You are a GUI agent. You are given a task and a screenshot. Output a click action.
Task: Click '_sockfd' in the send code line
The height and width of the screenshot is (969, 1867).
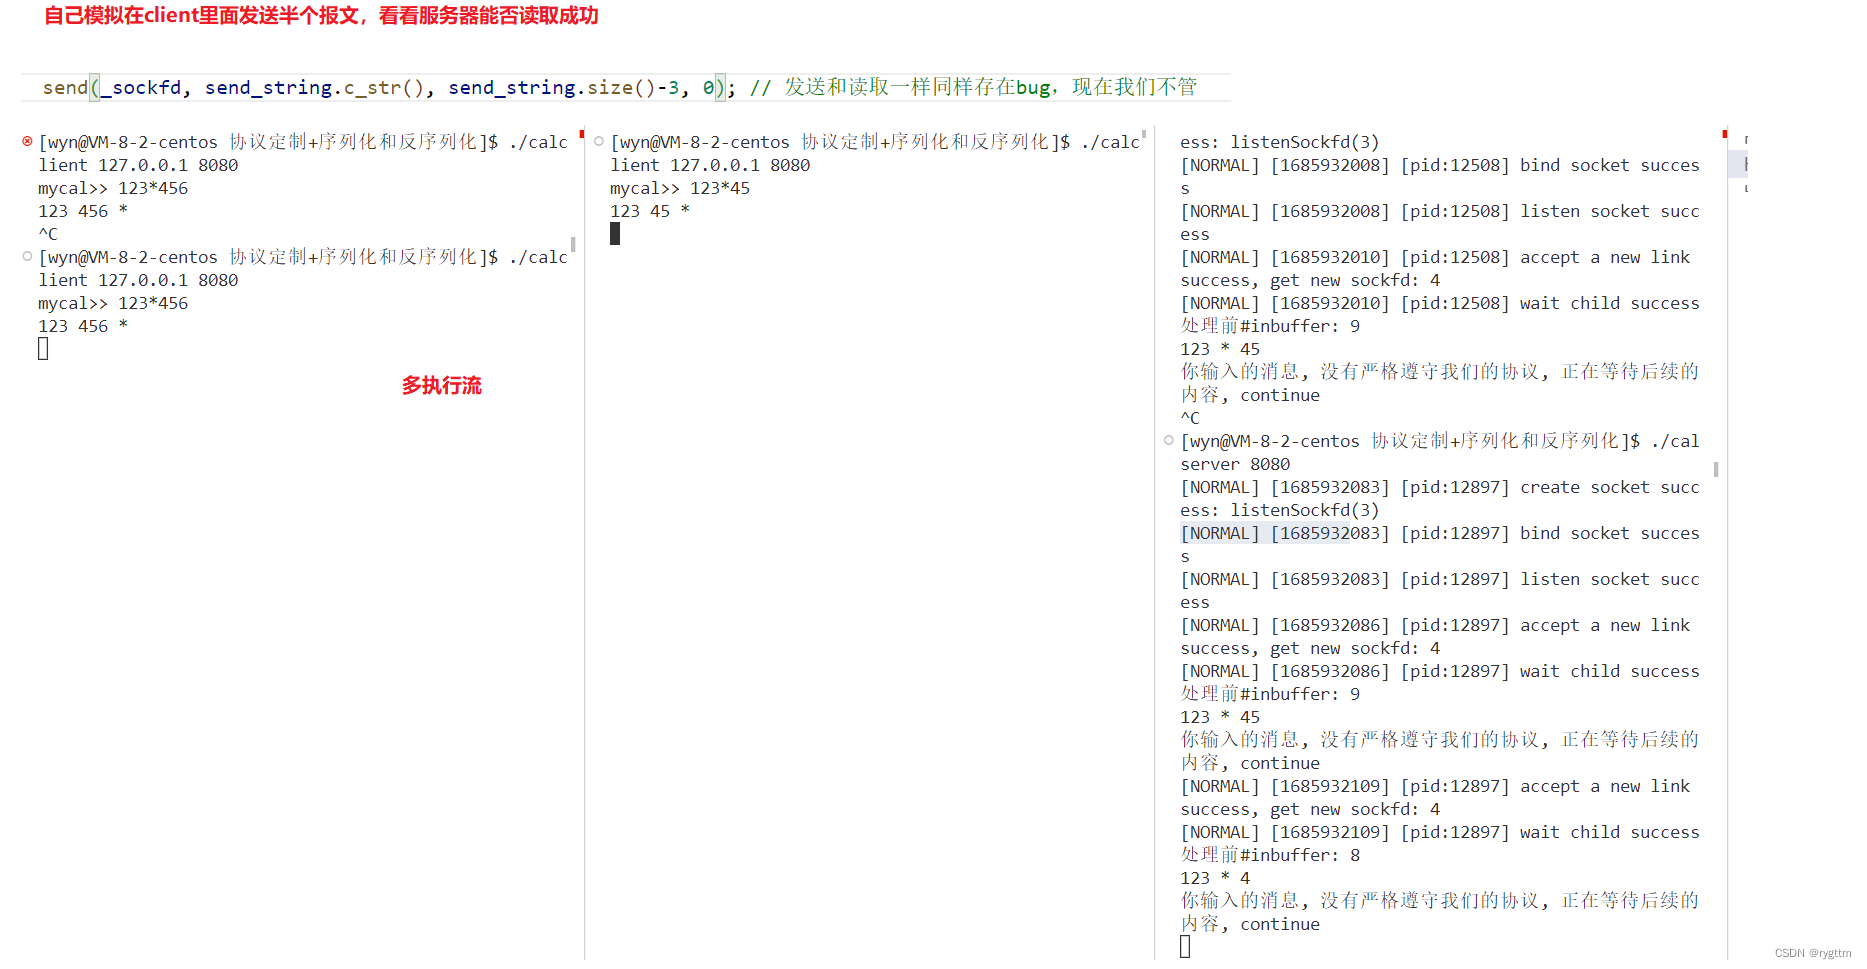[x=140, y=87]
